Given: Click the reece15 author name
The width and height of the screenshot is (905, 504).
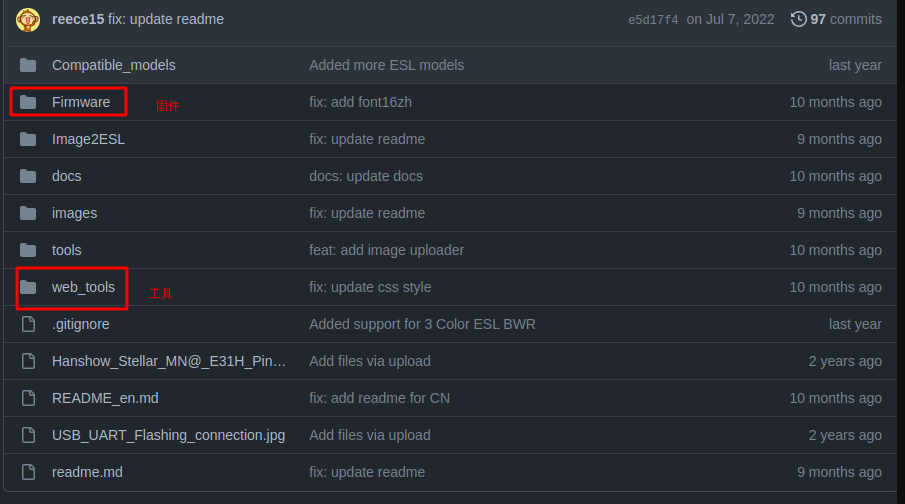Looking at the screenshot, I should point(78,19).
